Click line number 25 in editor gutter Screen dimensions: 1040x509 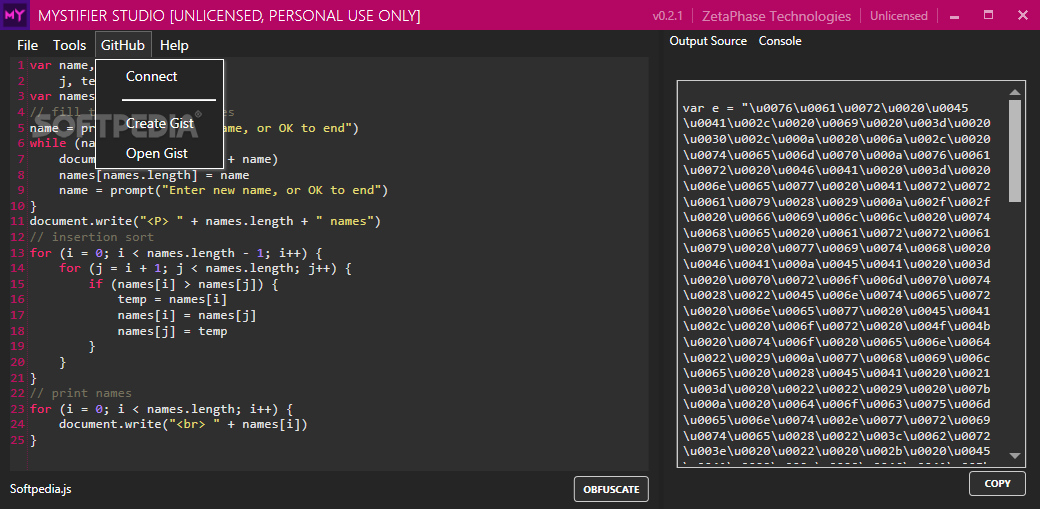coord(18,439)
